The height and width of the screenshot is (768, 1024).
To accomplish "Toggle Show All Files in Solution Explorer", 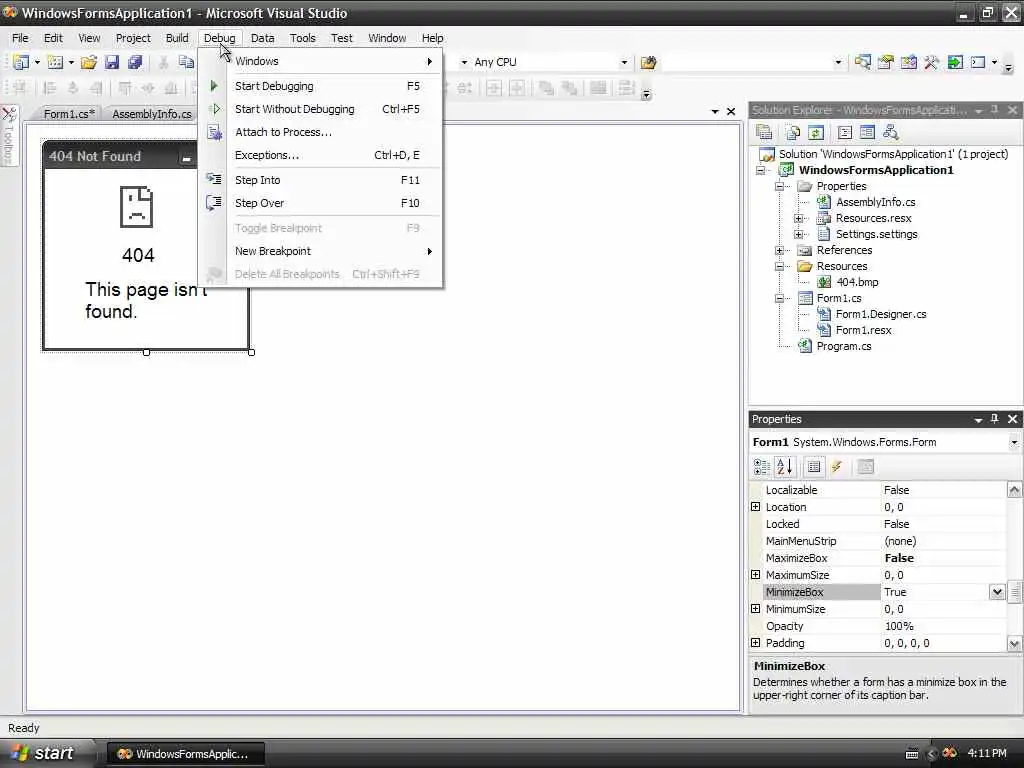I will click(792, 133).
